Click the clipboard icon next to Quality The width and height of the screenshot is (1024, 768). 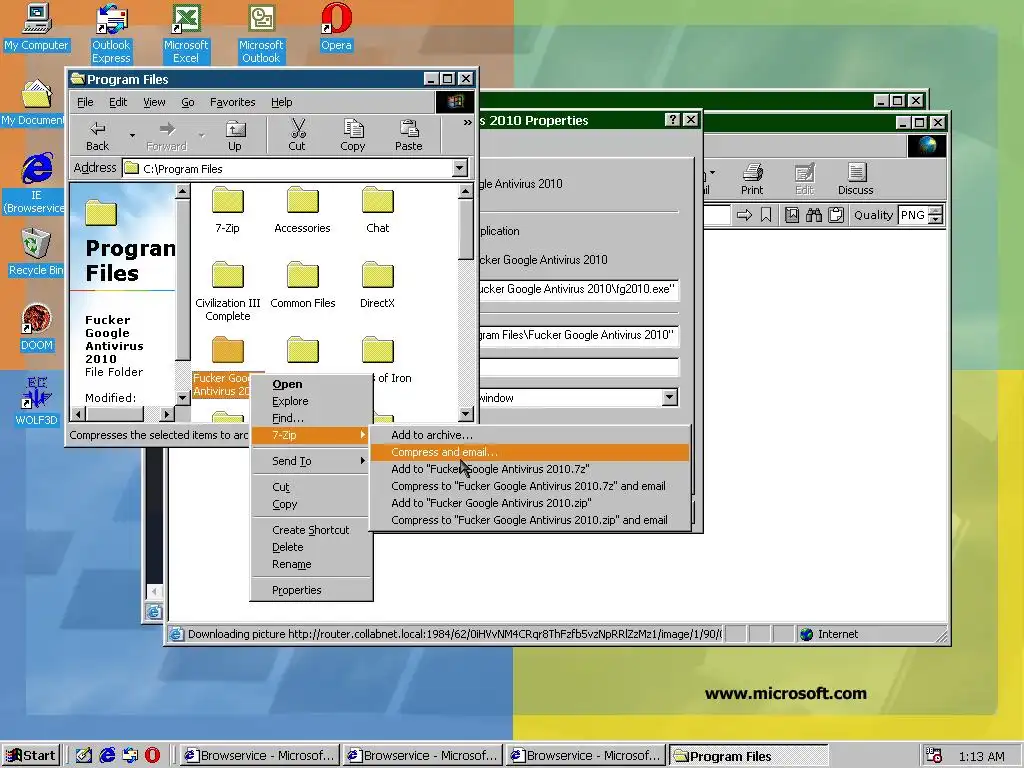click(x=835, y=215)
